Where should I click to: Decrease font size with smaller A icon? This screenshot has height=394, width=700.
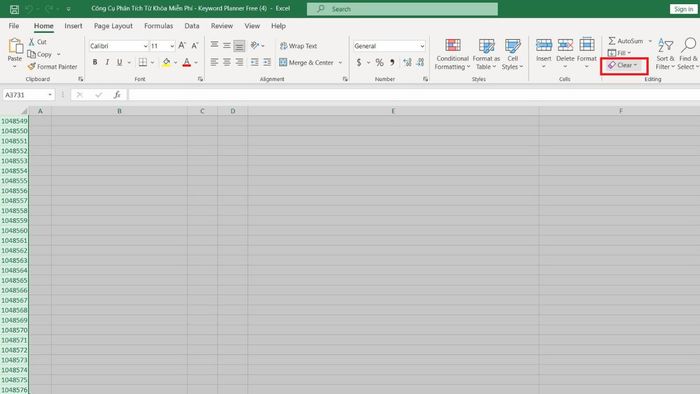tap(195, 46)
